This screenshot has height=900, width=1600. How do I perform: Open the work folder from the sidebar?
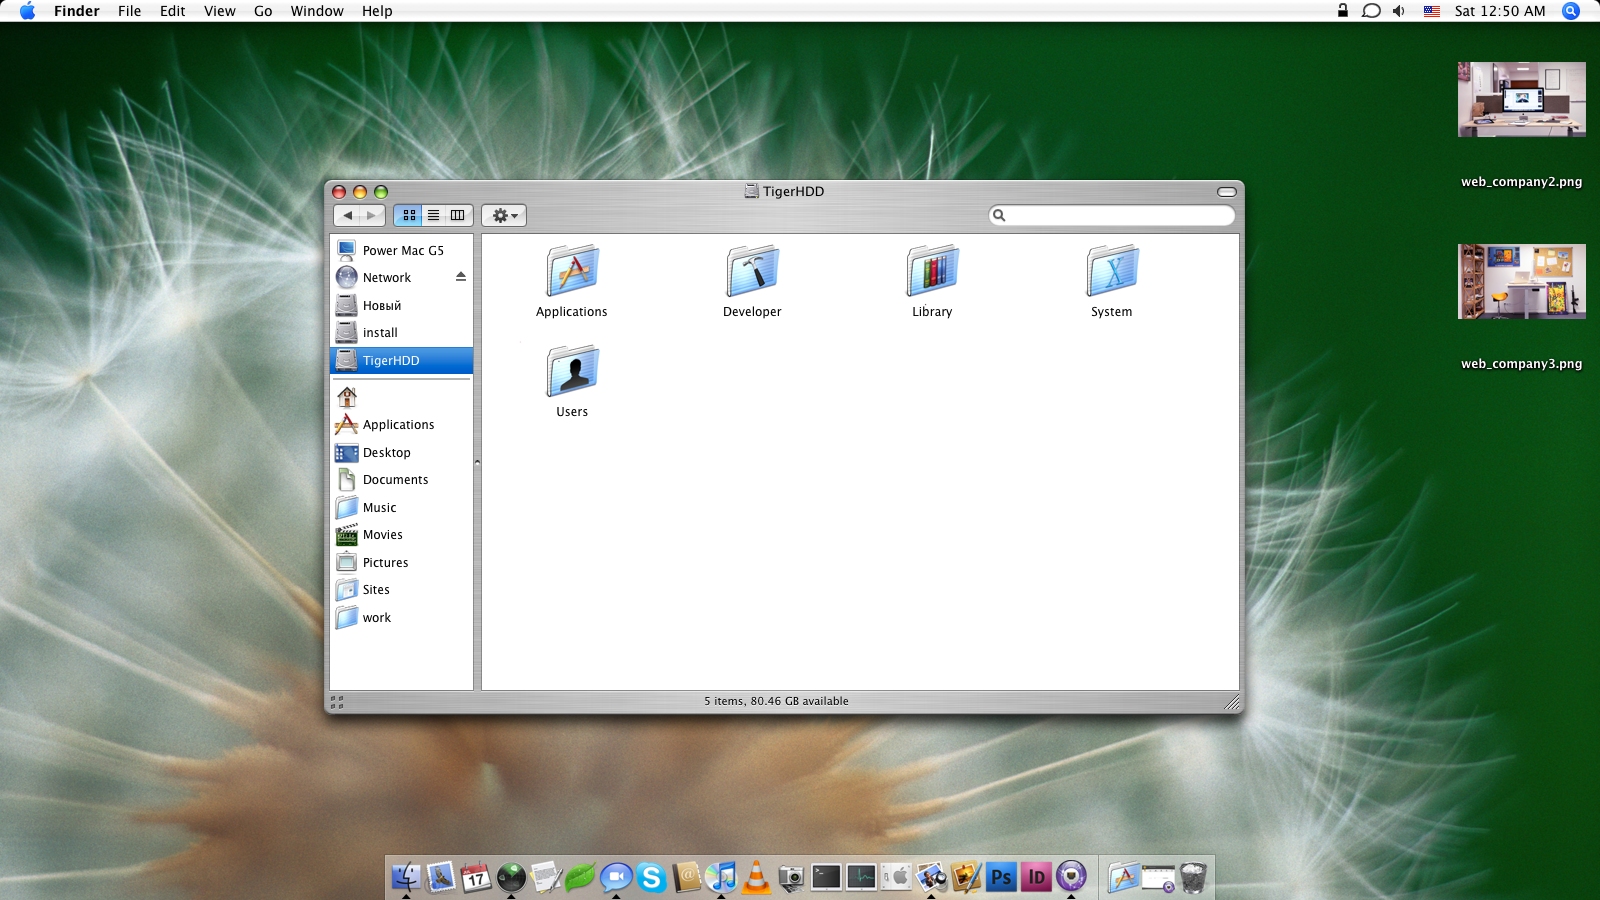click(x=401, y=617)
